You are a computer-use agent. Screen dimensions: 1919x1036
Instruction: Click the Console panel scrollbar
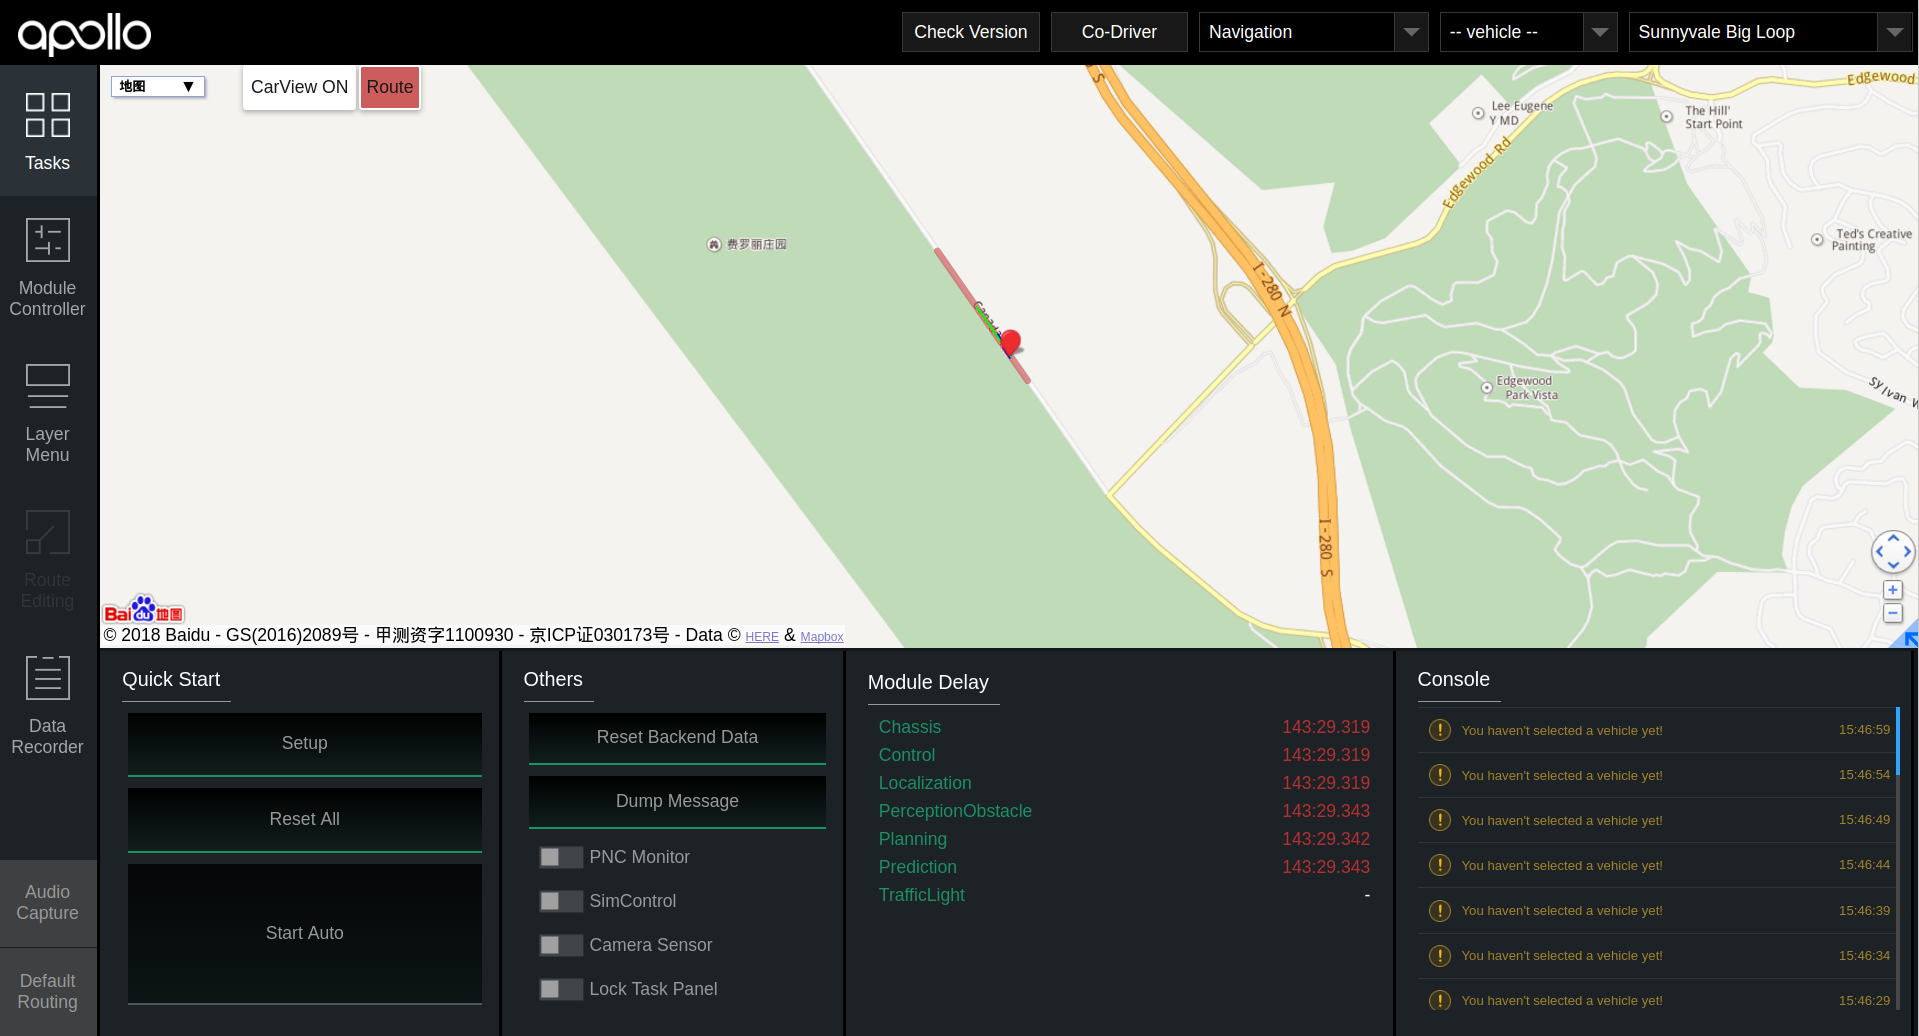[x=1897, y=741]
